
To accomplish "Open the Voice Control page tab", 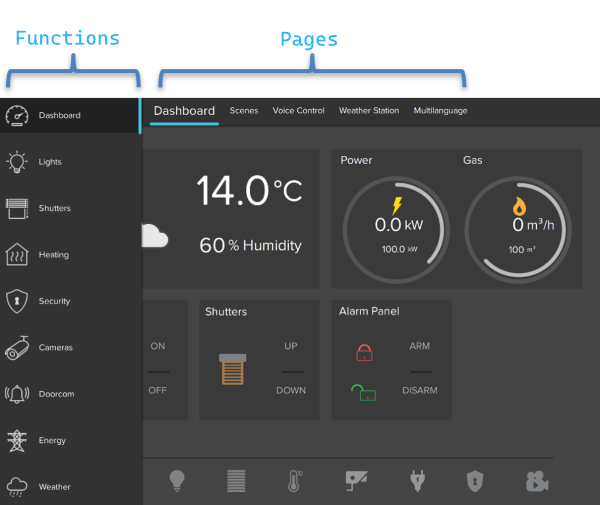I will [x=298, y=111].
